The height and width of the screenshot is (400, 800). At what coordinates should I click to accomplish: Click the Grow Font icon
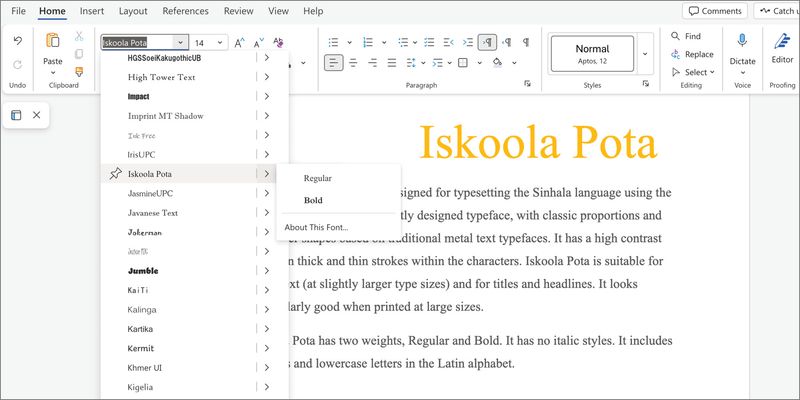click(x=239, y=43)
